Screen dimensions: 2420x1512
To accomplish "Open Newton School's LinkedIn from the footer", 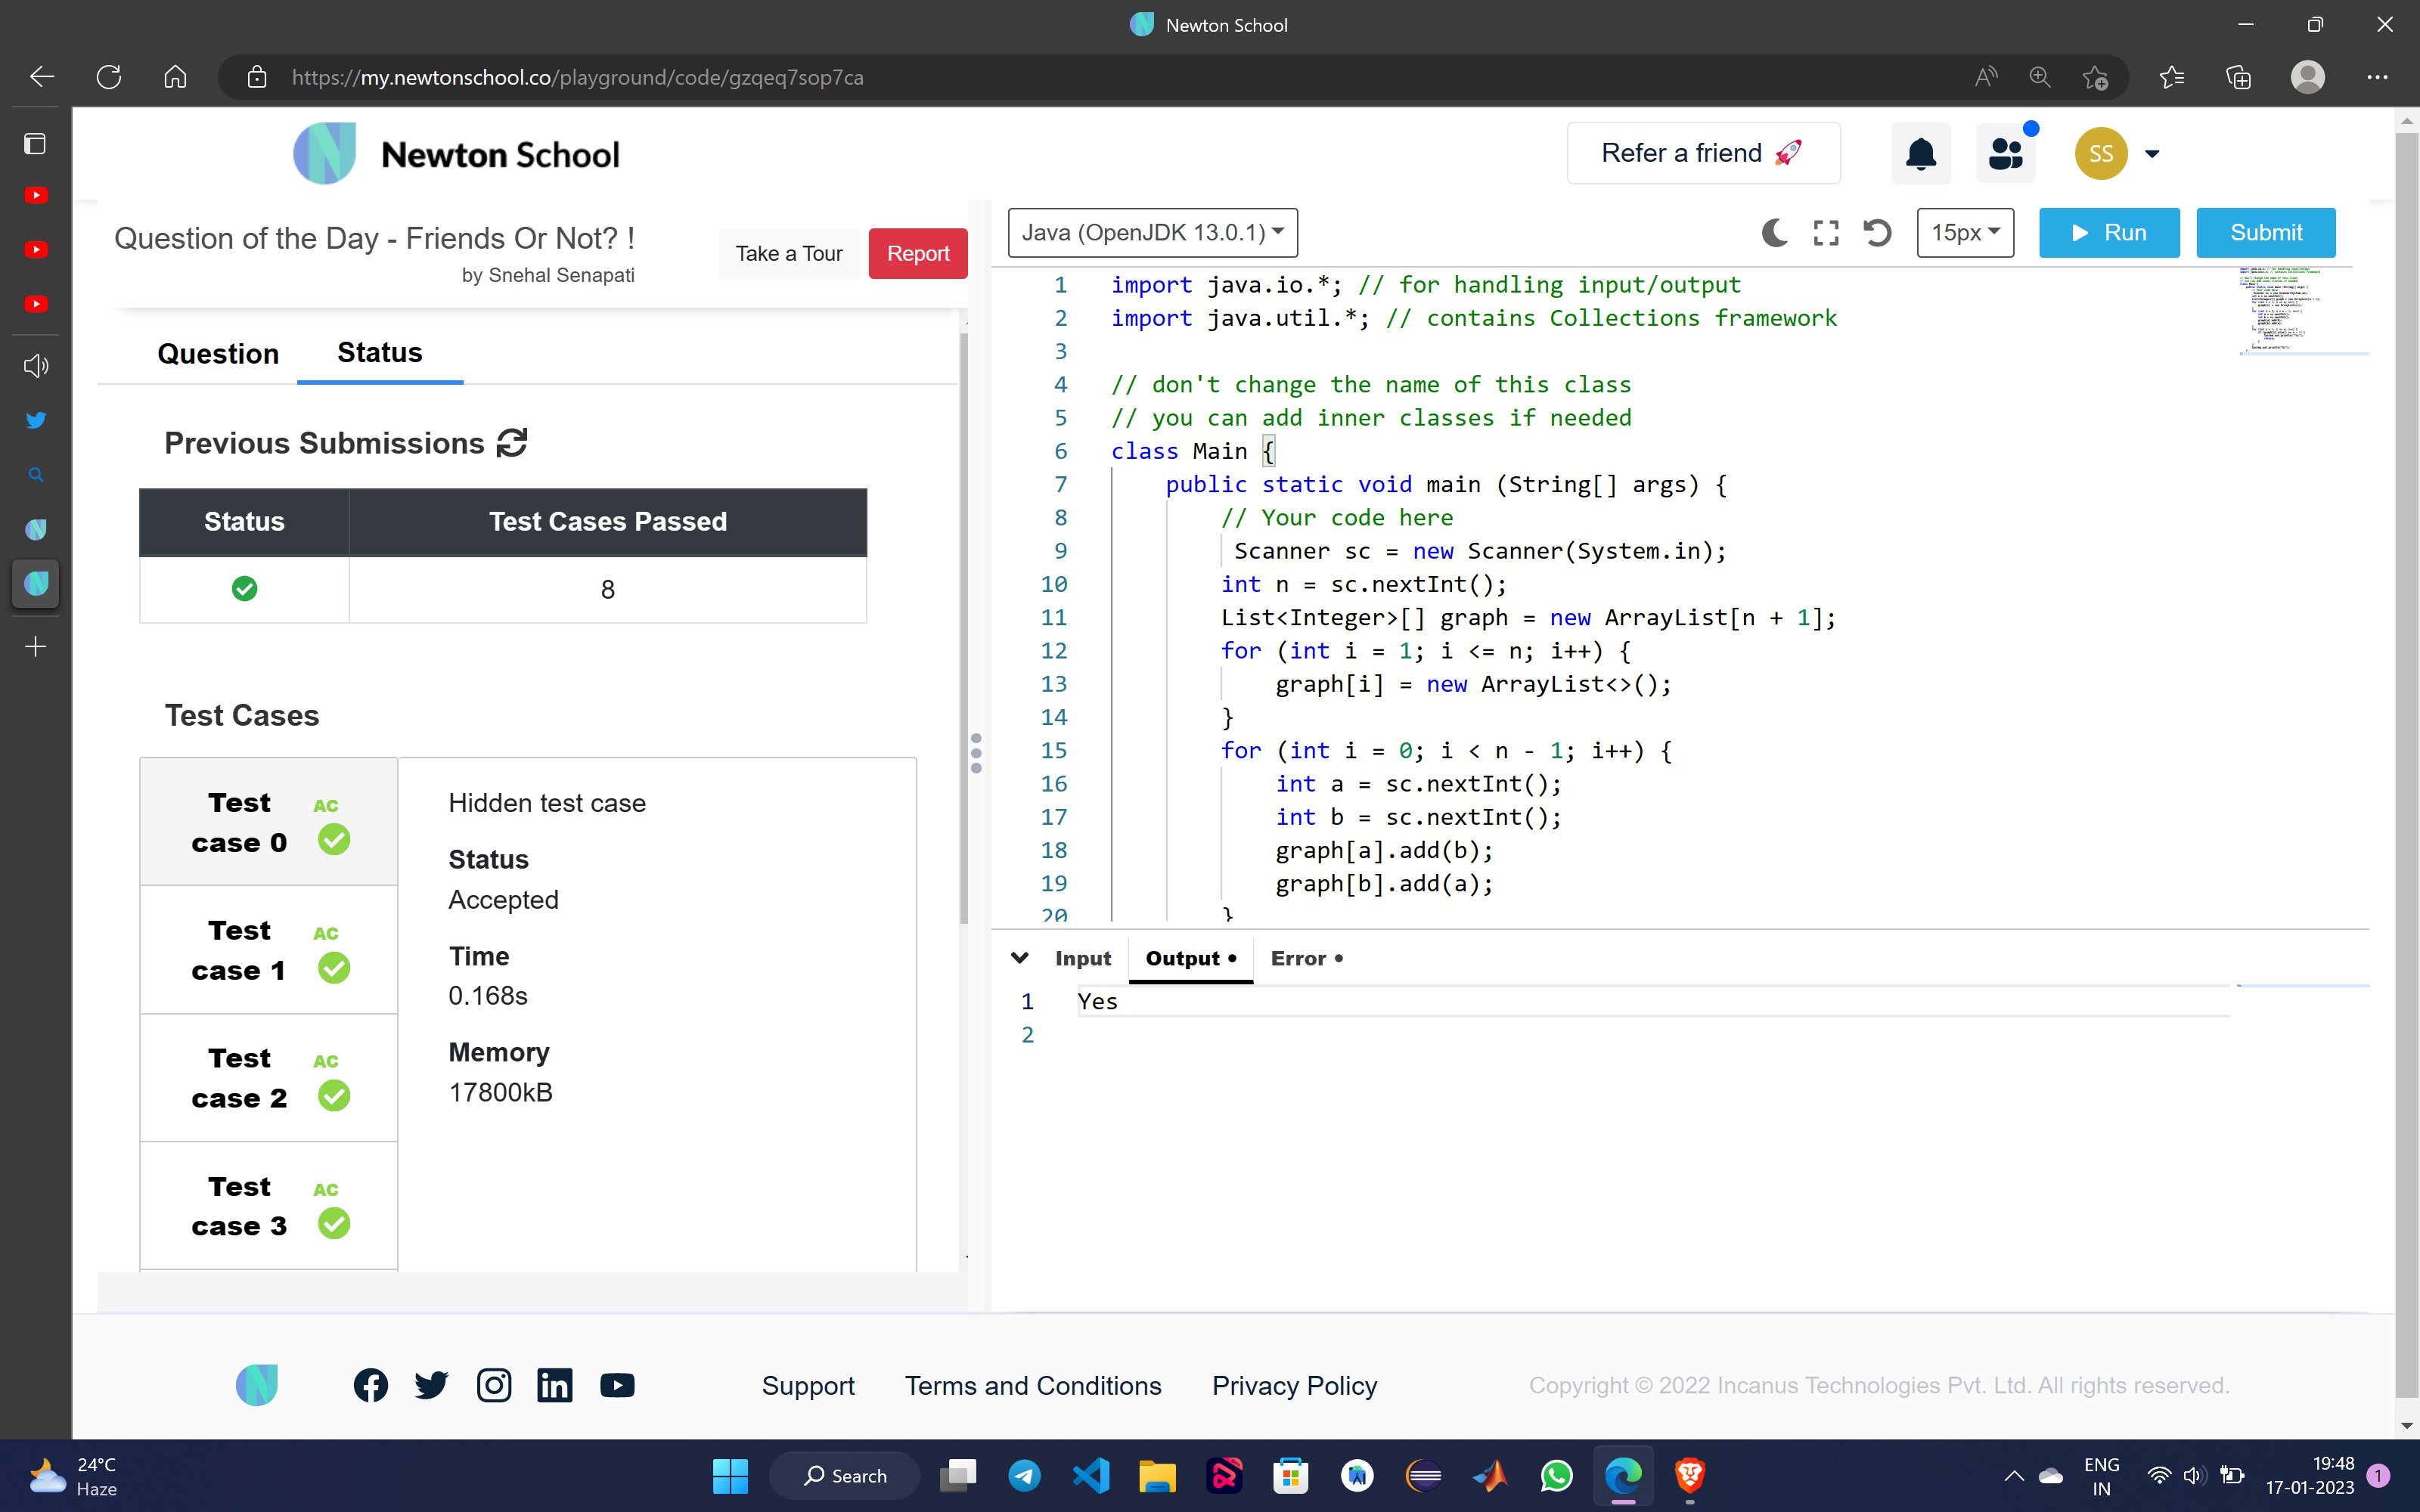I will coord(556,1385).
